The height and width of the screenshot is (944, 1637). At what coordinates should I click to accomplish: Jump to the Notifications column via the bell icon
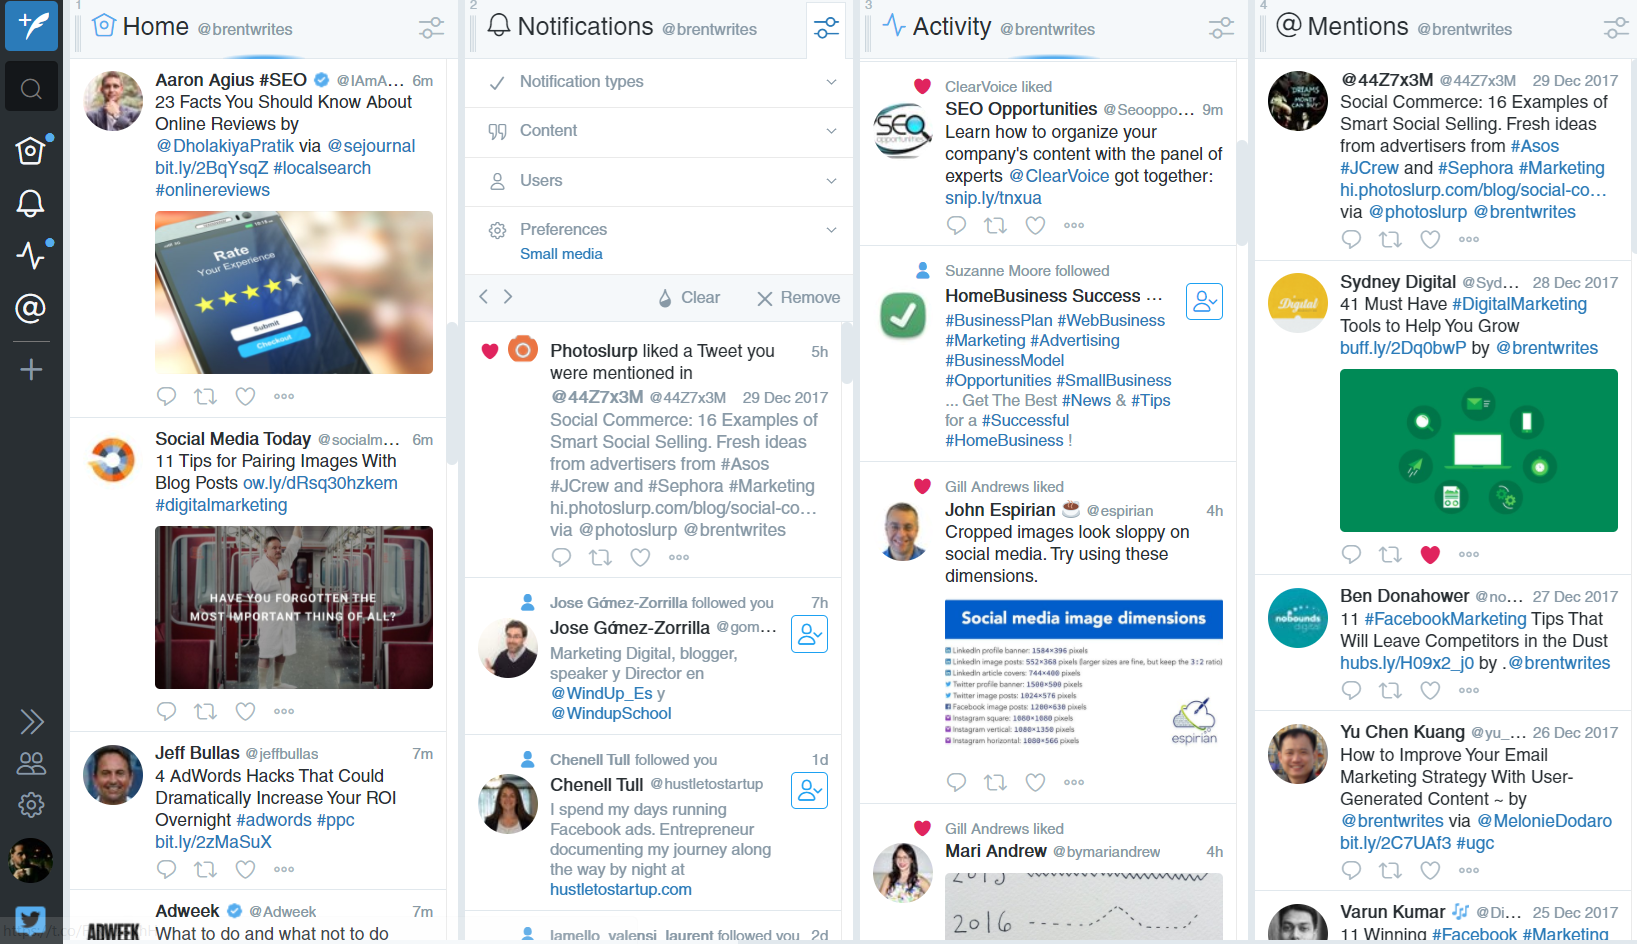(x=30, y=204)
